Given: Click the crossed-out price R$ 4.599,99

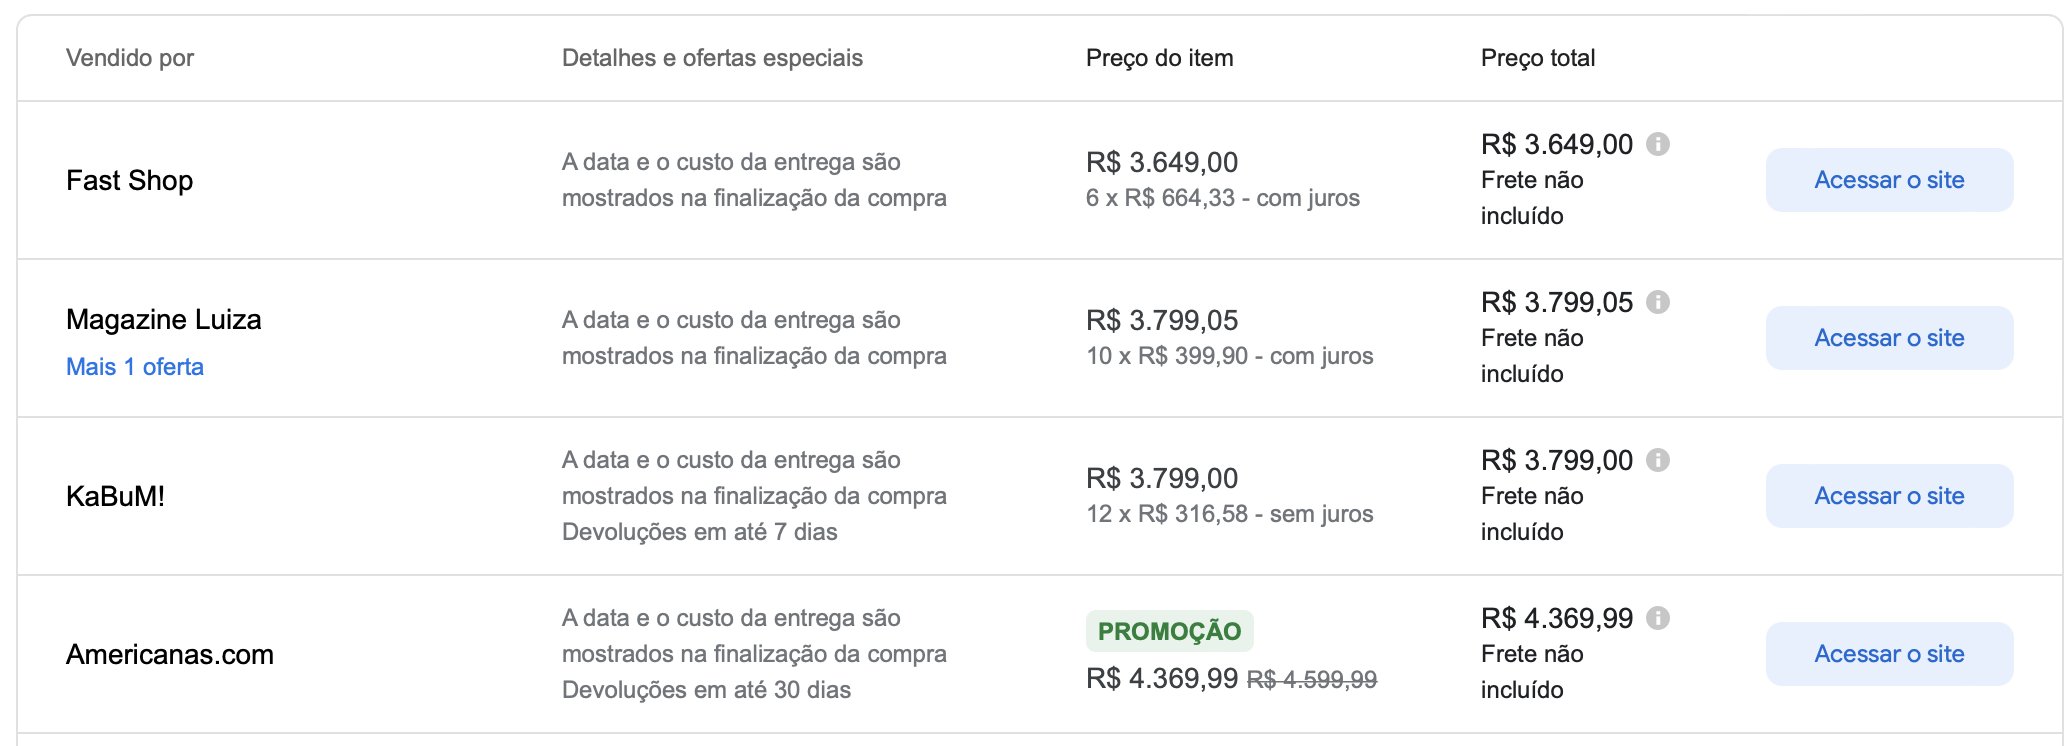Looking at the screenshot, I should click(x=1312, y=680).
